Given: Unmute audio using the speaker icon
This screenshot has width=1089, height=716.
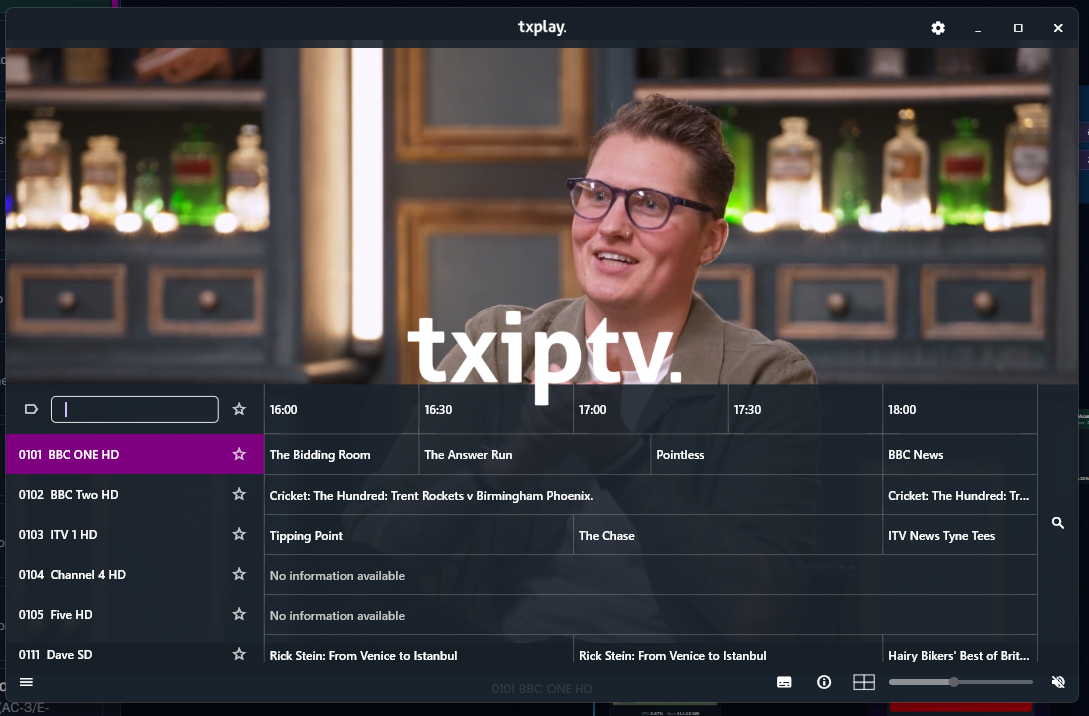Looking at the screenshot, I should (1058, 682).
